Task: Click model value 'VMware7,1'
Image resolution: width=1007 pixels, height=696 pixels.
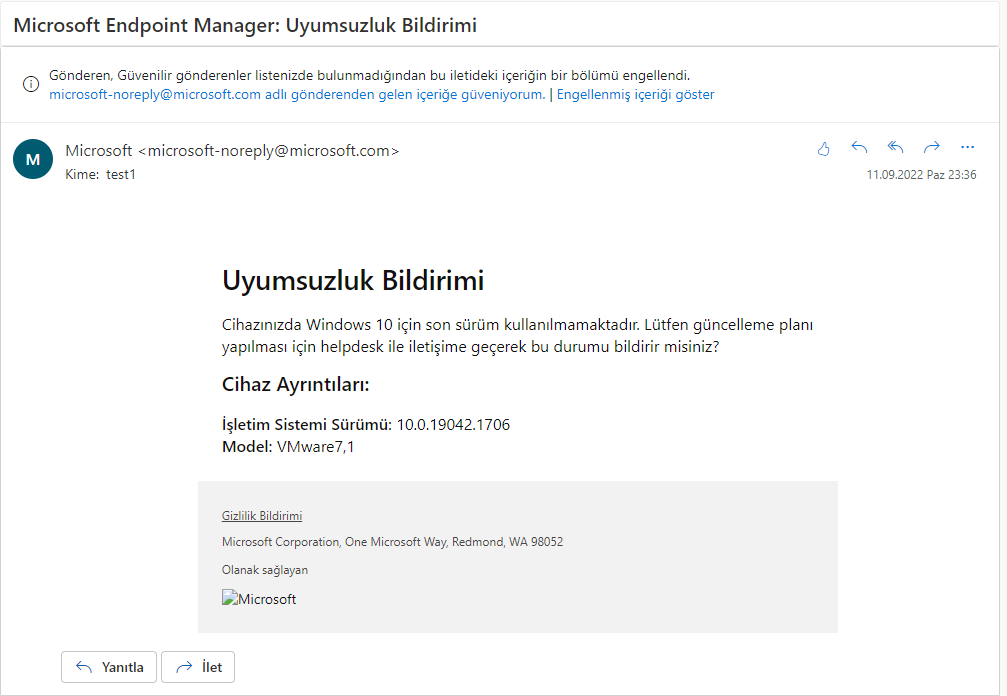Action: click(x=315, y=447)
